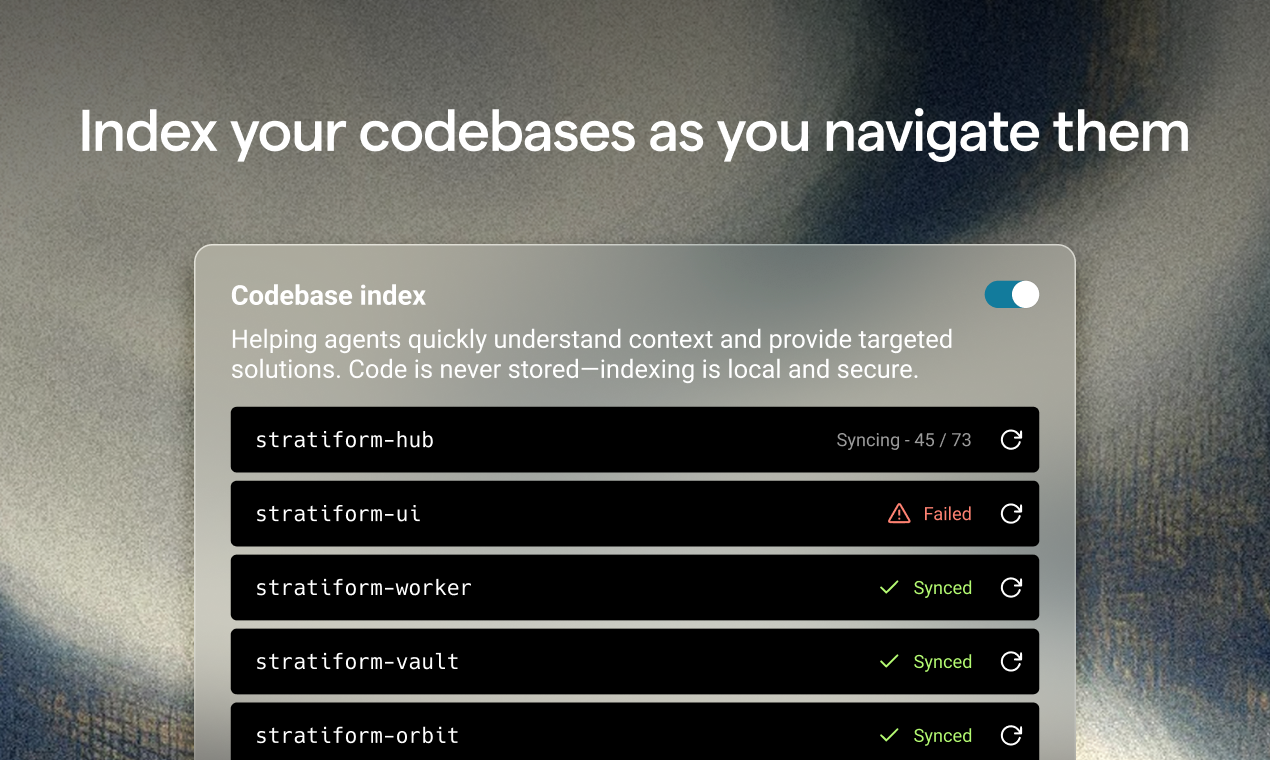Viewport: 1270px width, 760px height.
Task: Click the green checkmark beside stratiform-vault
Action: pos(888,662)
